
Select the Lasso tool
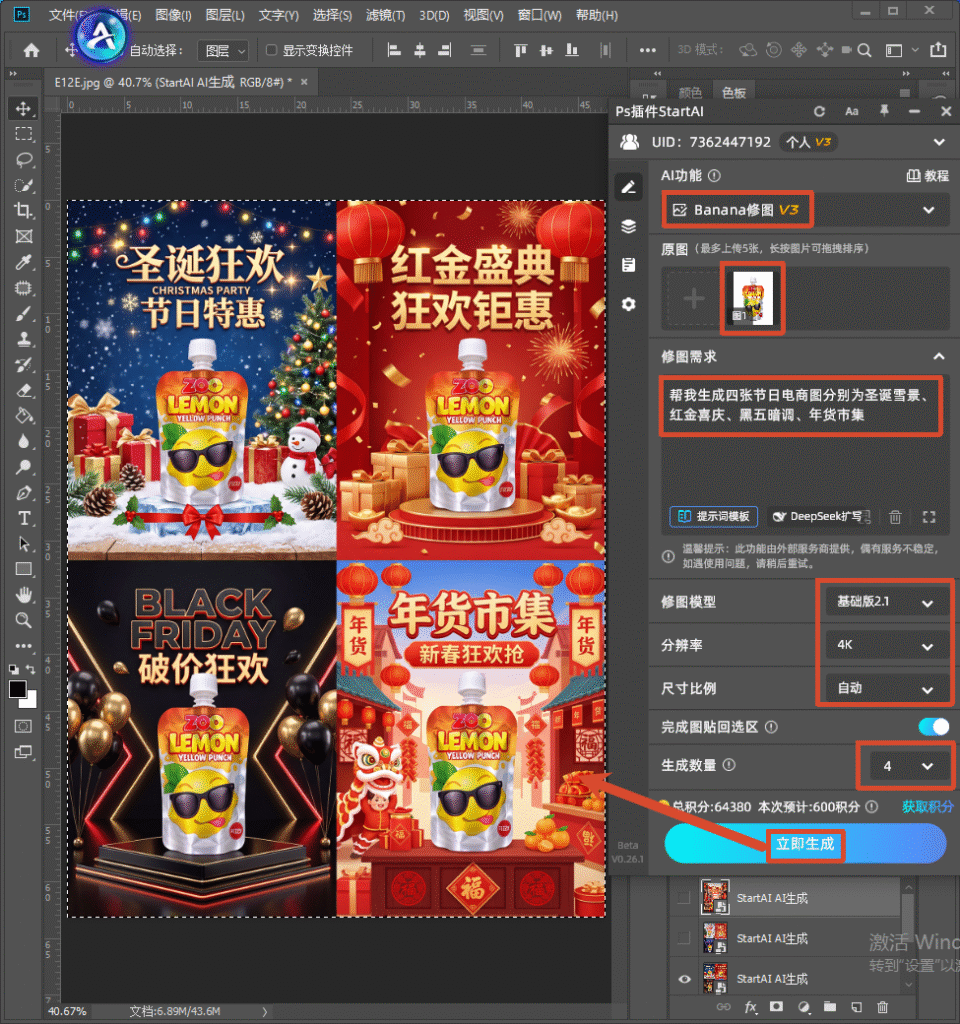pos(24,160)
